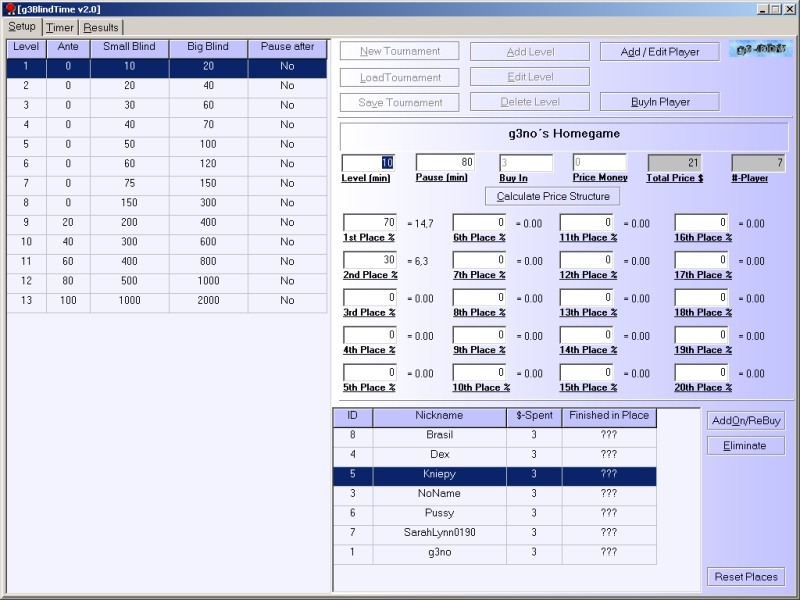Click the Big Blind column header
Viewport: 800px width, 600px height.
208,48
